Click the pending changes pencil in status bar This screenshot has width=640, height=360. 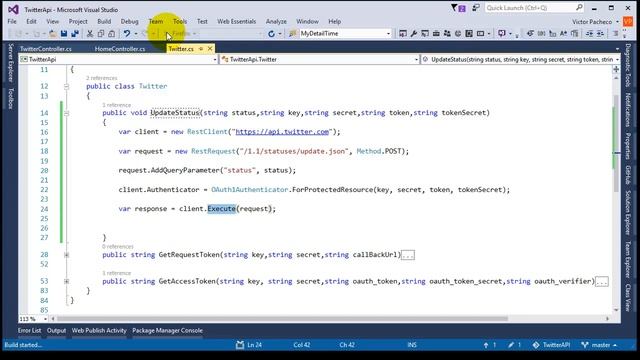tap(511, 345)
